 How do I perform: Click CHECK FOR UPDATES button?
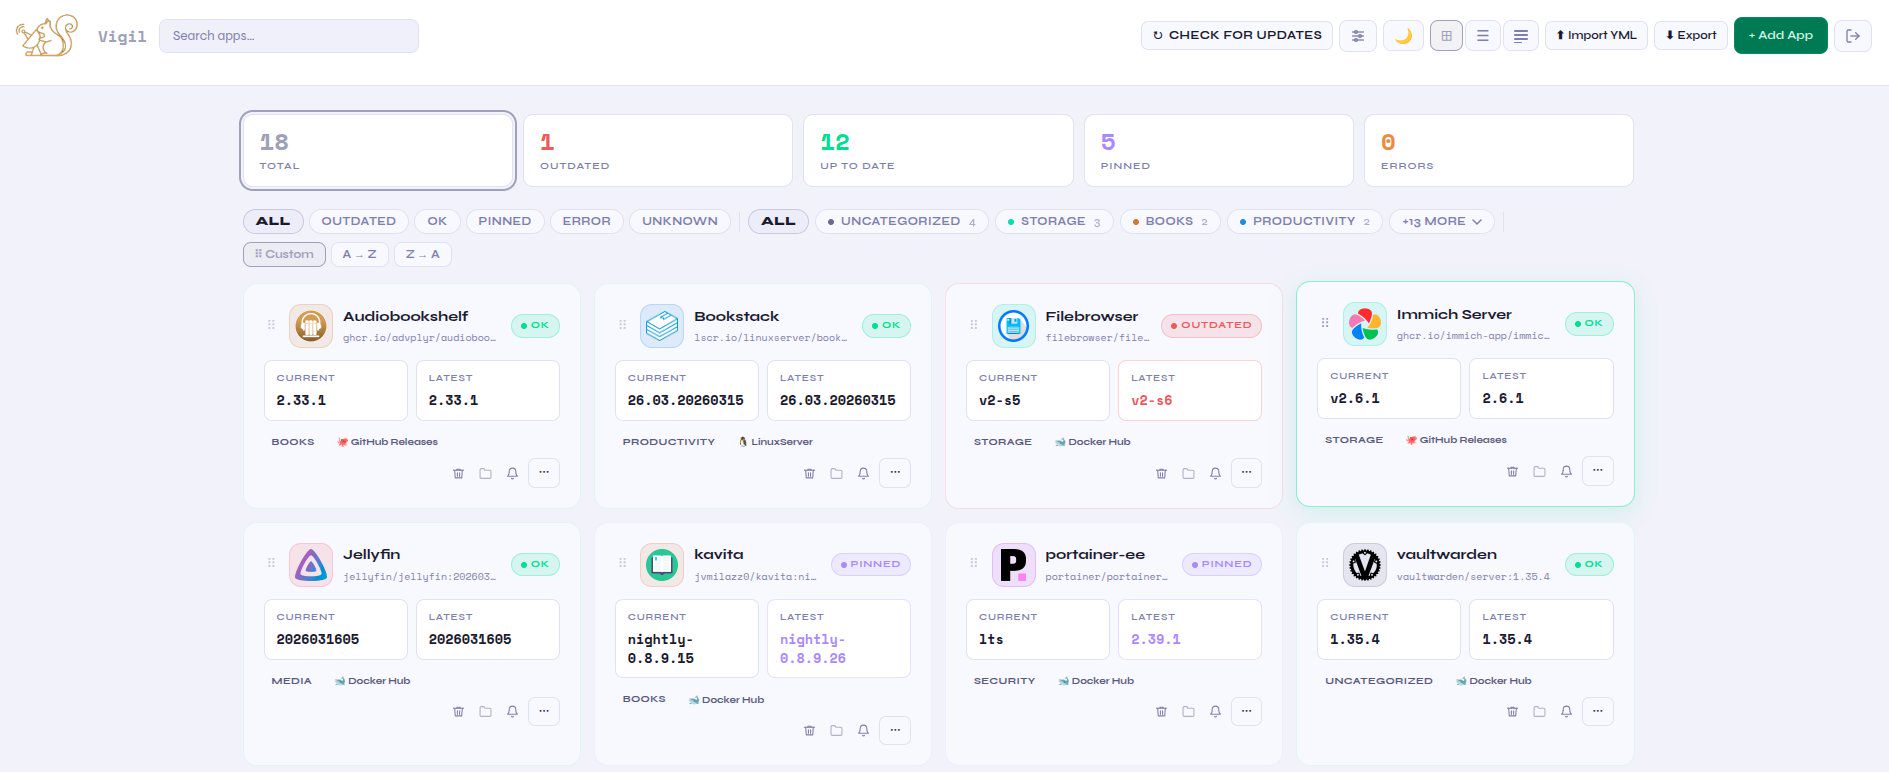[1236, 35]
